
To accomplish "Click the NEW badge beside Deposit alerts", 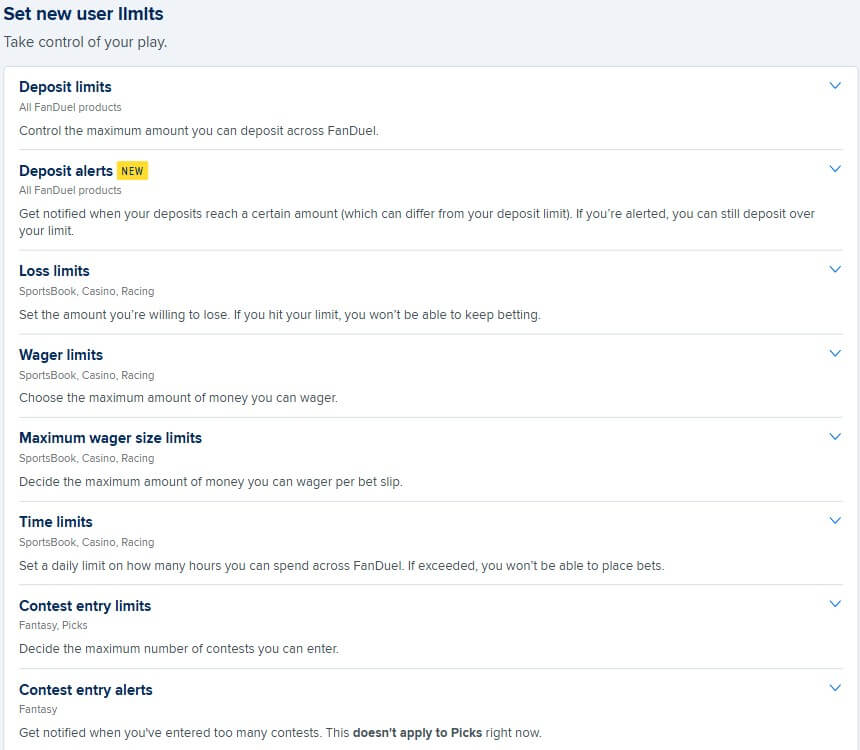I will pyautogui.click(x=132, y=170).
